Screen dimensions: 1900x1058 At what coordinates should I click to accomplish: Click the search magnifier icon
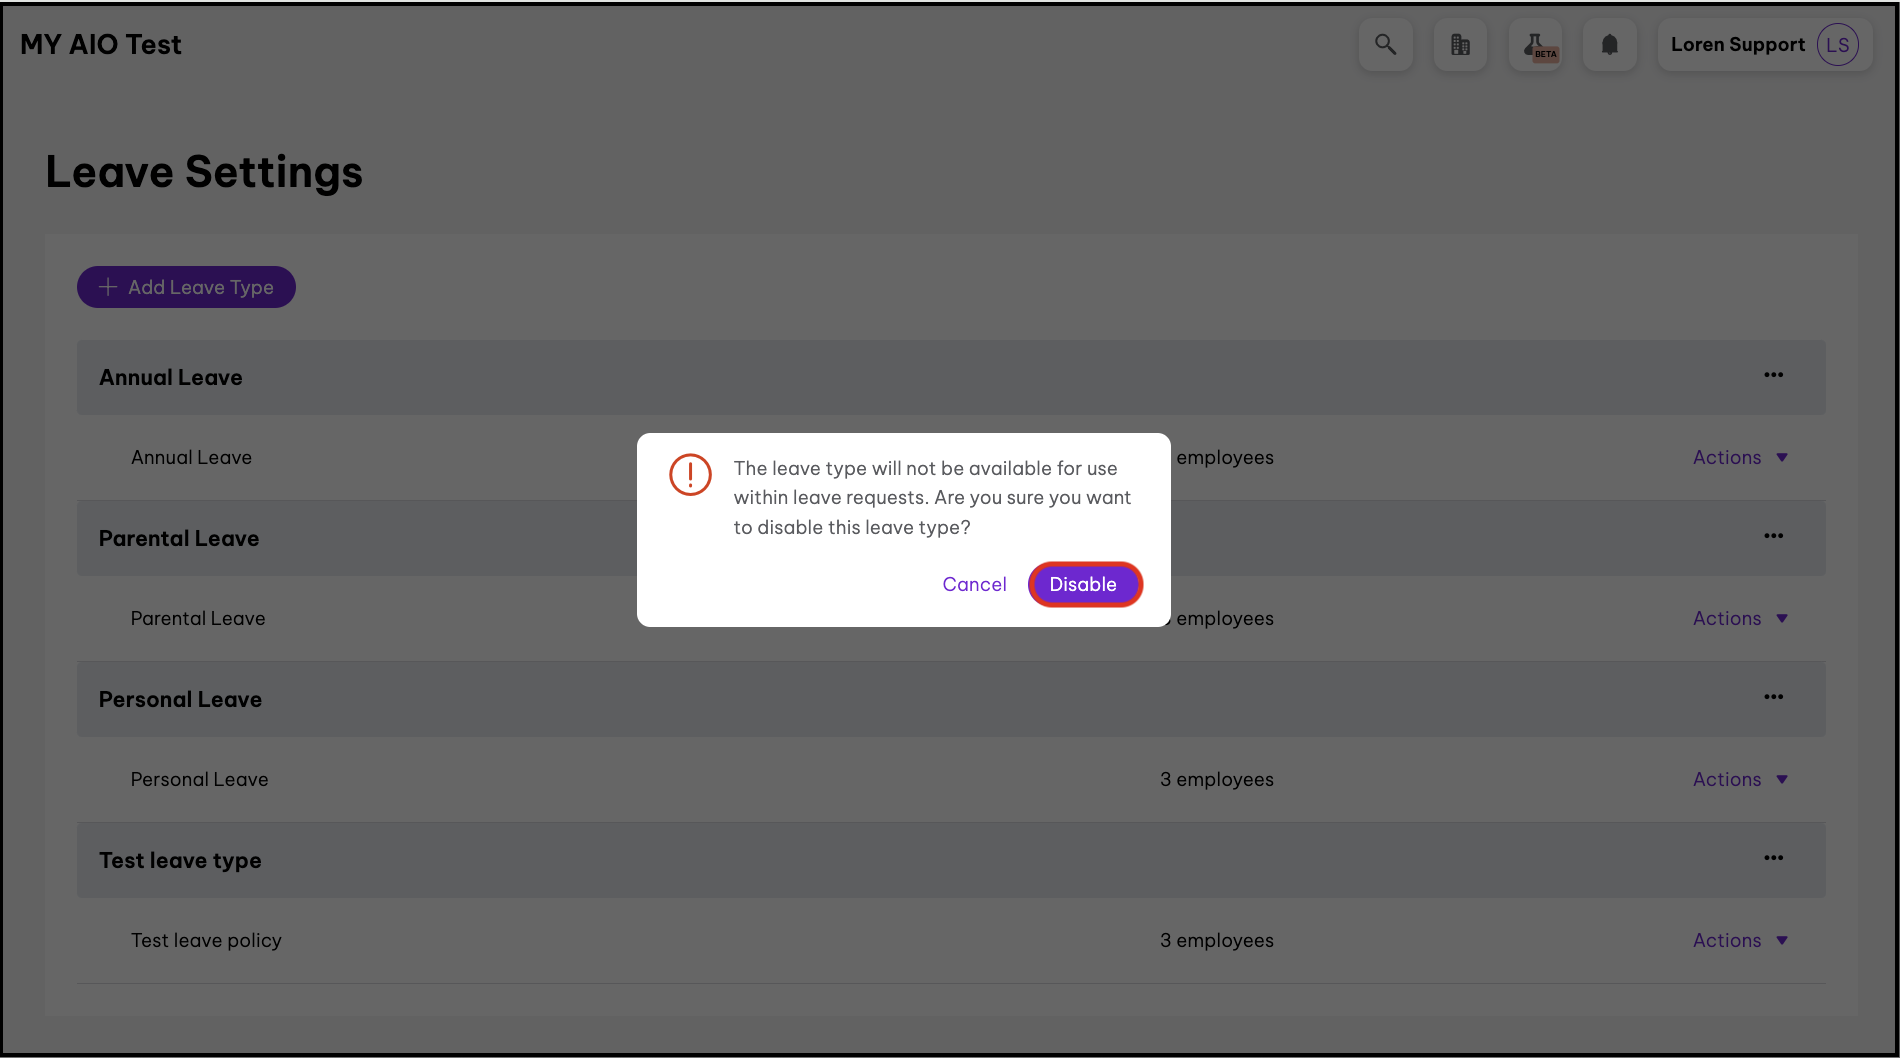coord(1385,45)
